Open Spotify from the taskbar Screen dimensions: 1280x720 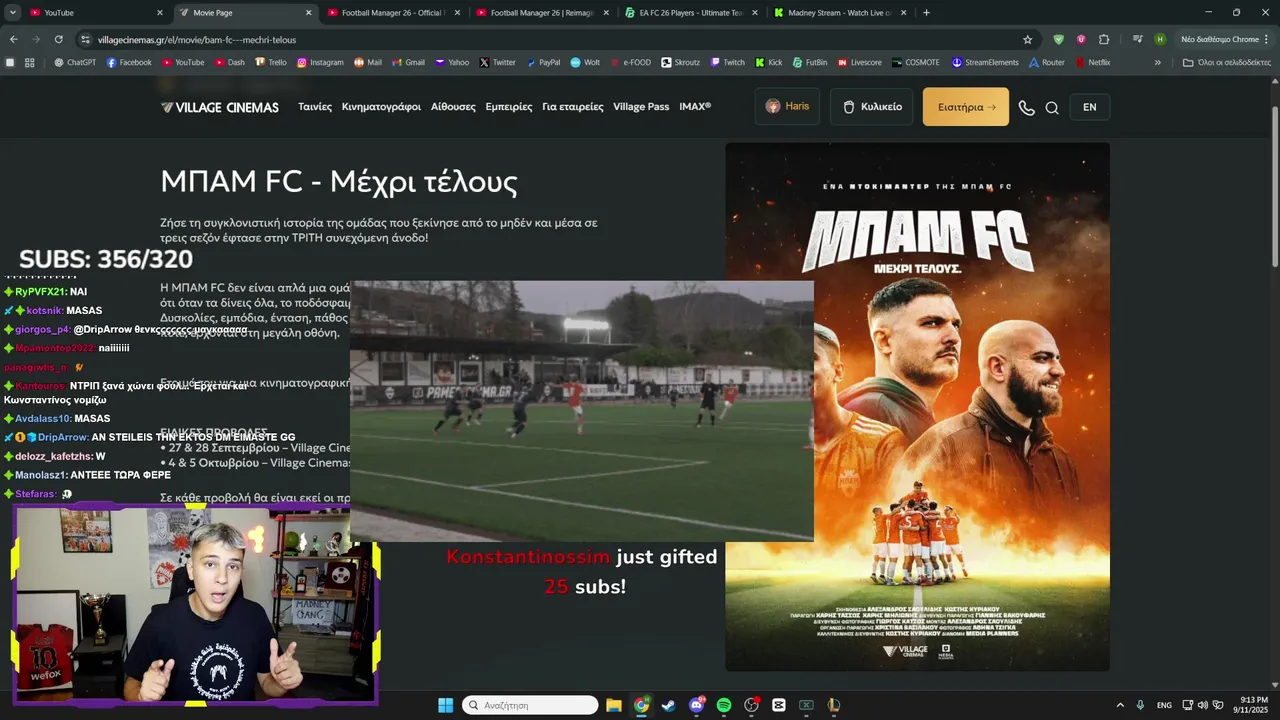click(724, 705)
